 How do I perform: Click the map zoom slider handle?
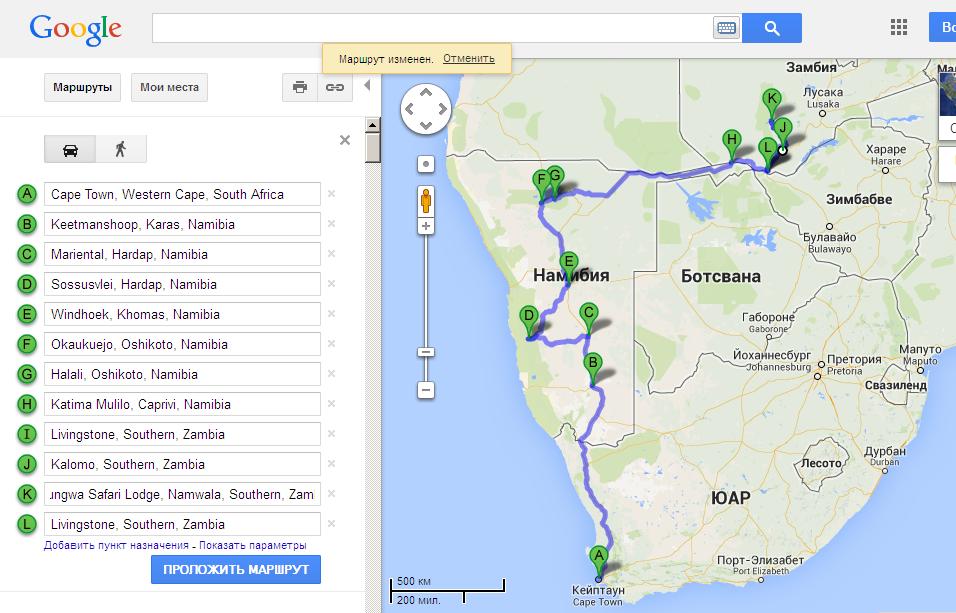[x=426, y=351]
